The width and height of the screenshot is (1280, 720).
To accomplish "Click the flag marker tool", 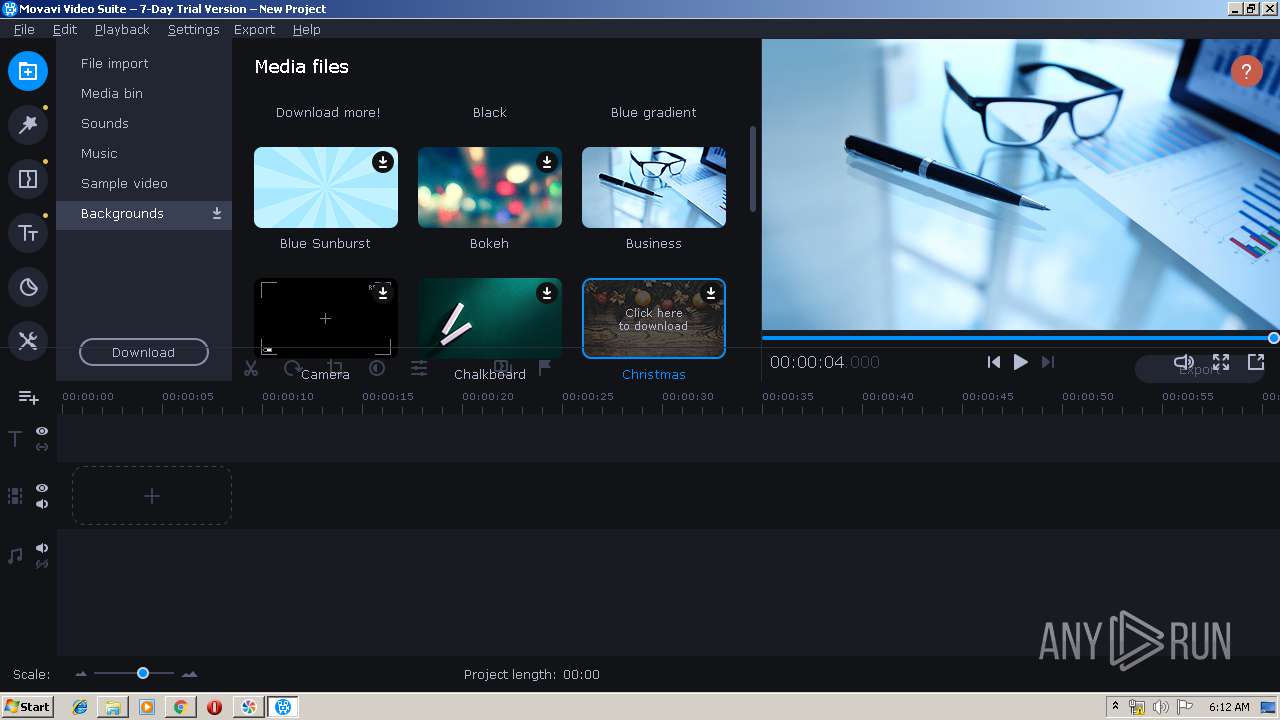I will 545,368.
